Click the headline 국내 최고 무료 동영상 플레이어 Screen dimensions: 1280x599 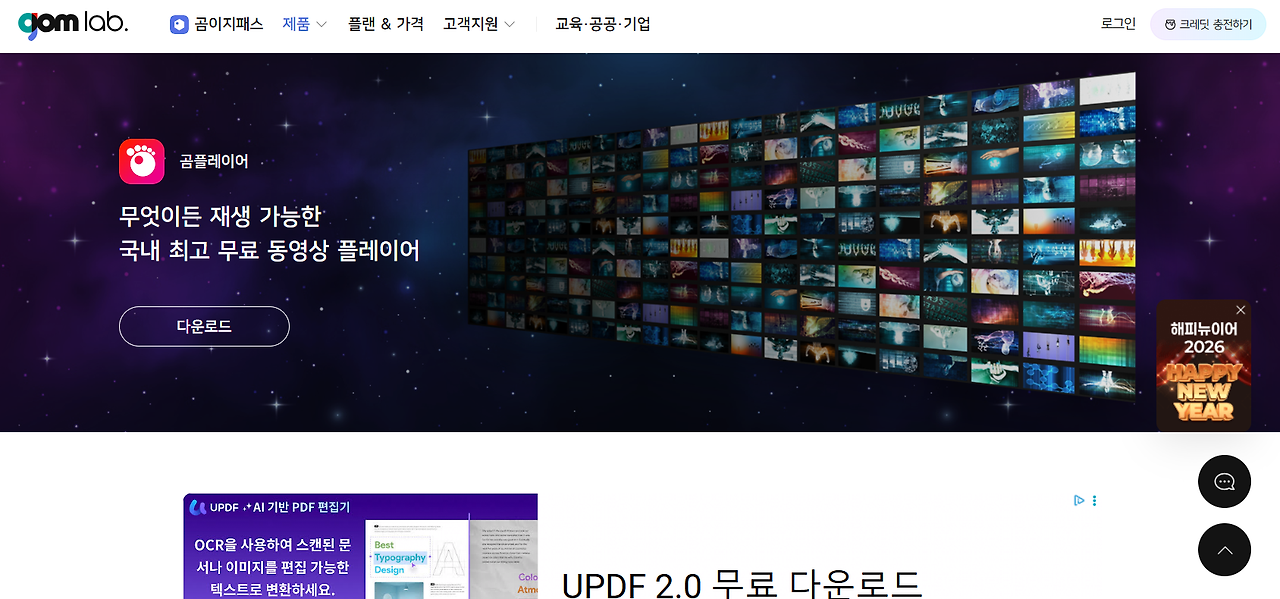click(x=269, y=250)
